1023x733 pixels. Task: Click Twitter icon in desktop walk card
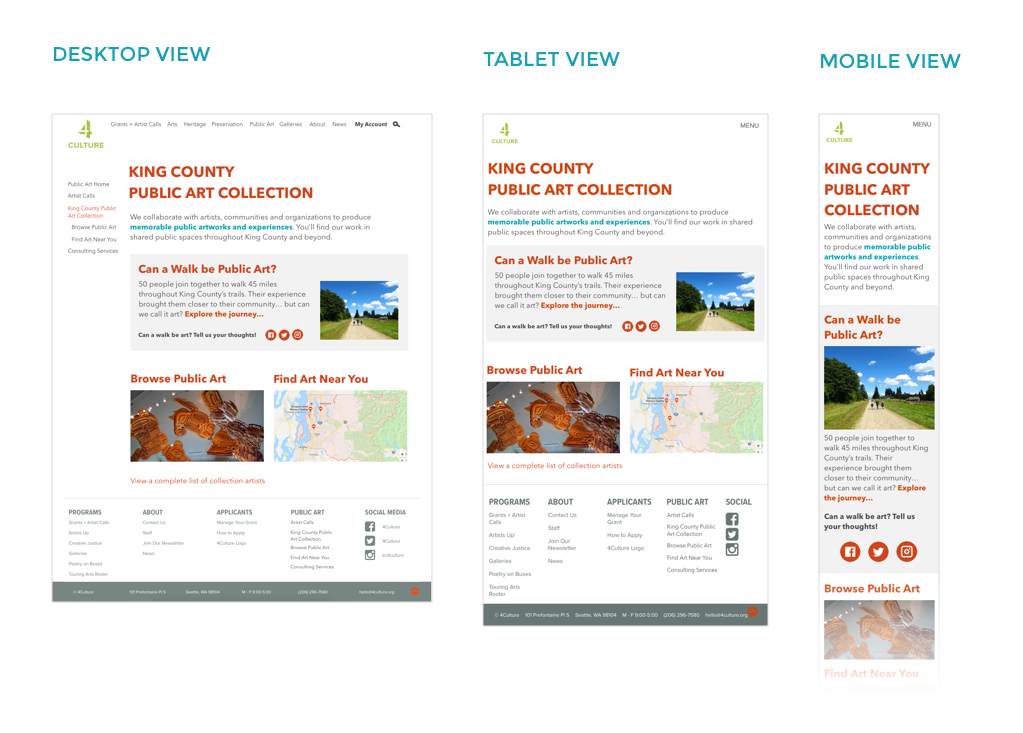[x=284, y=335]
